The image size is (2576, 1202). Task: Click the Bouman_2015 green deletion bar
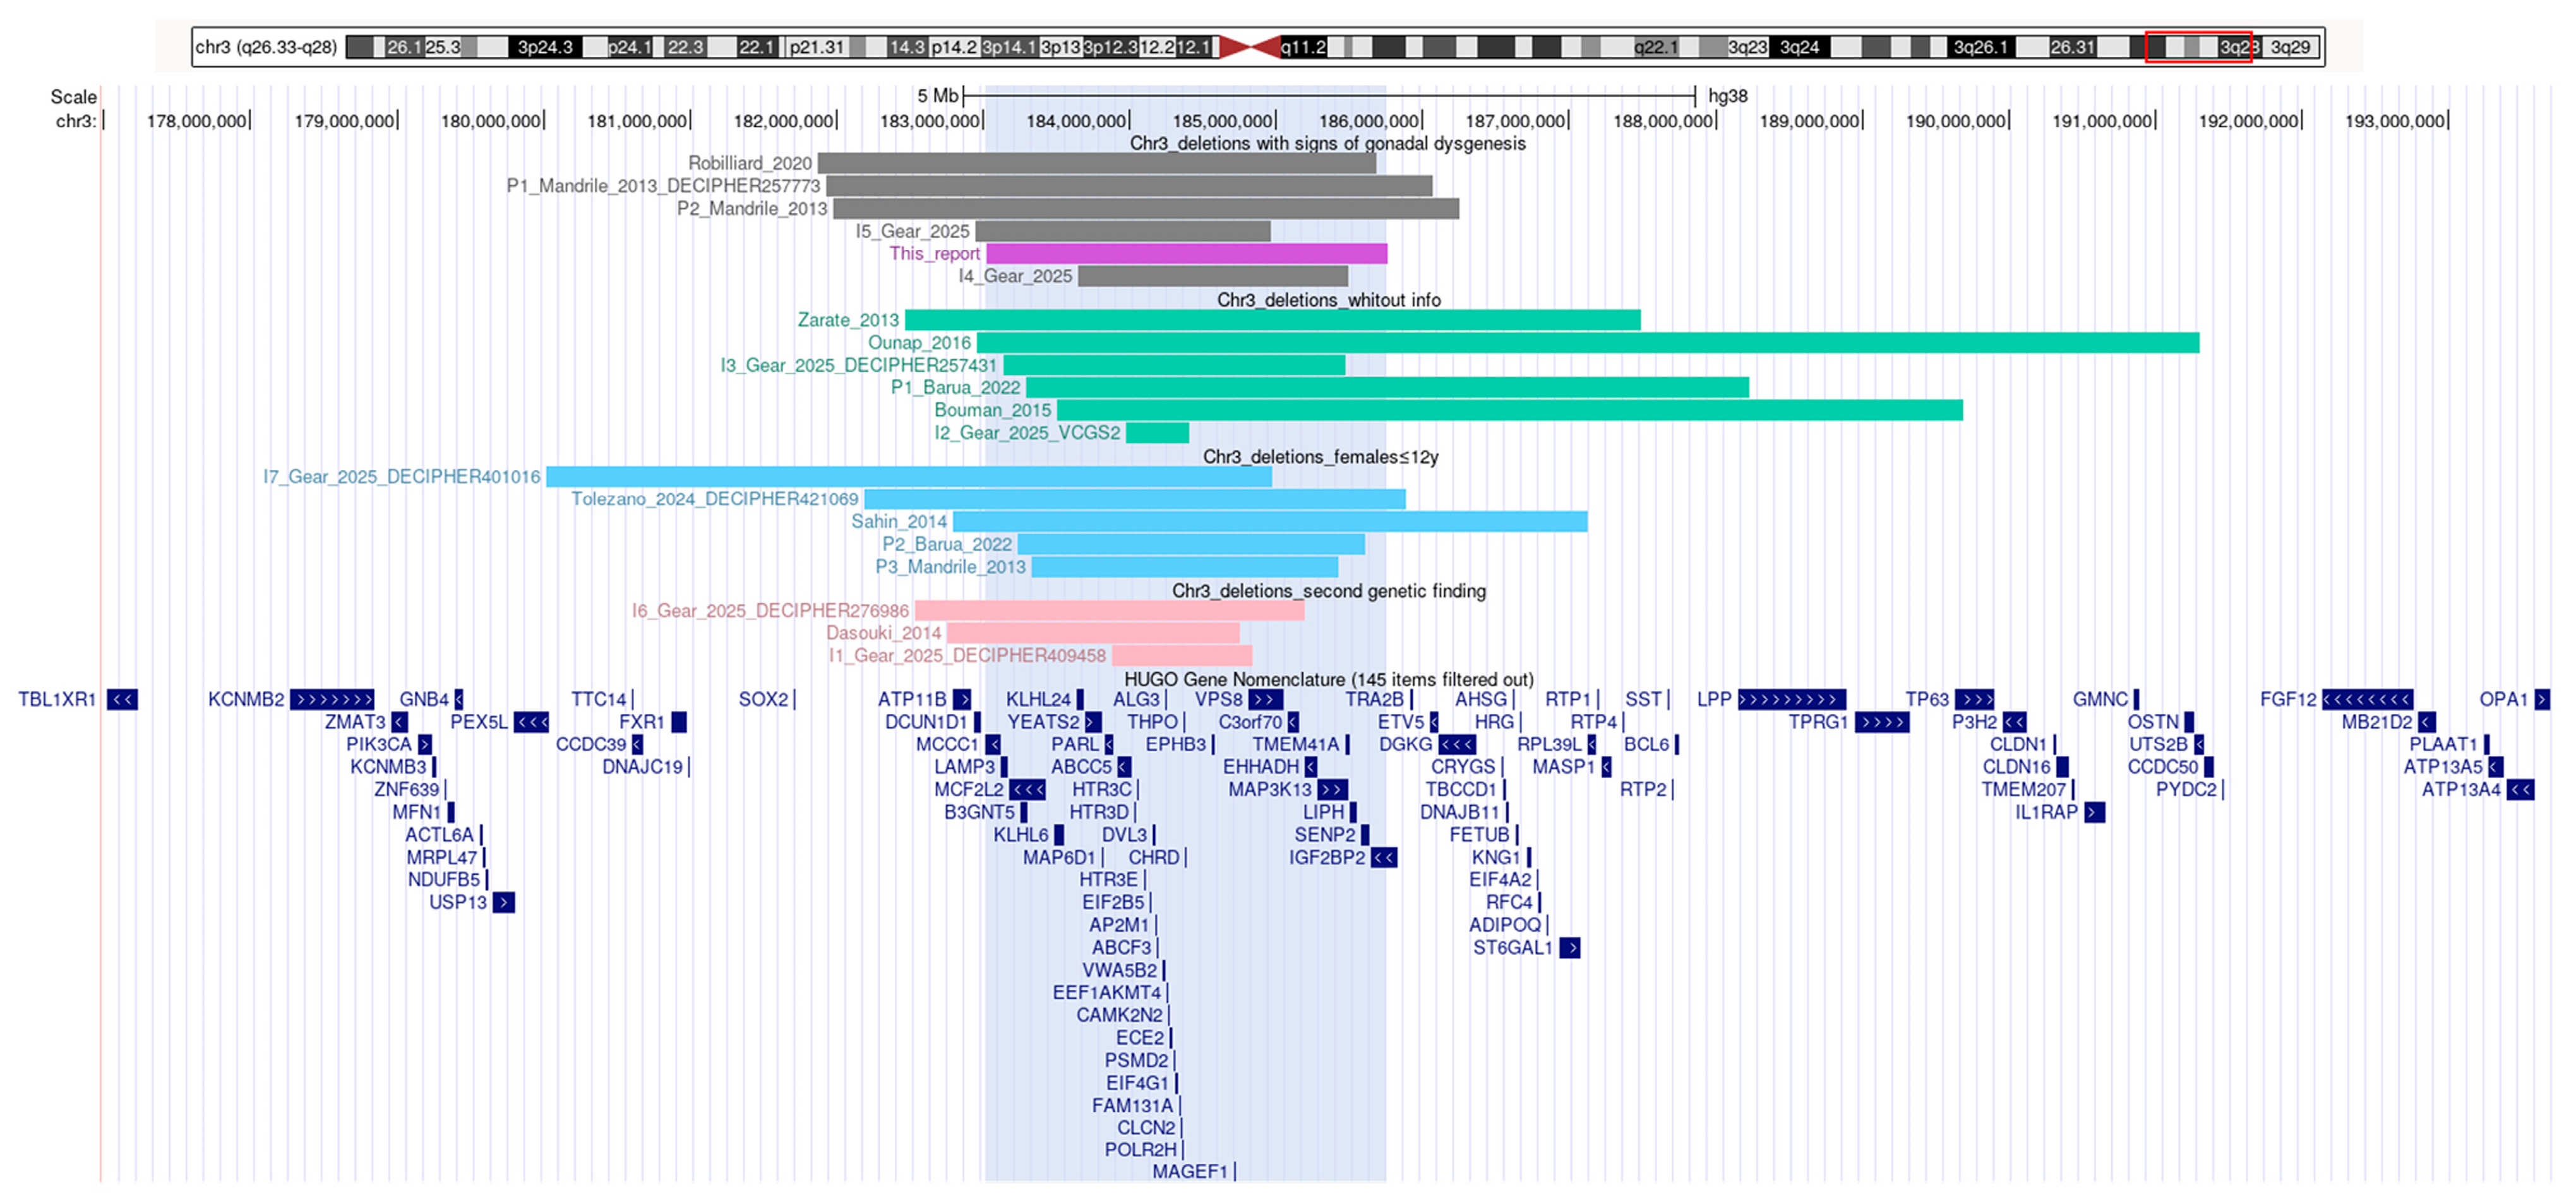point(1509,411)
